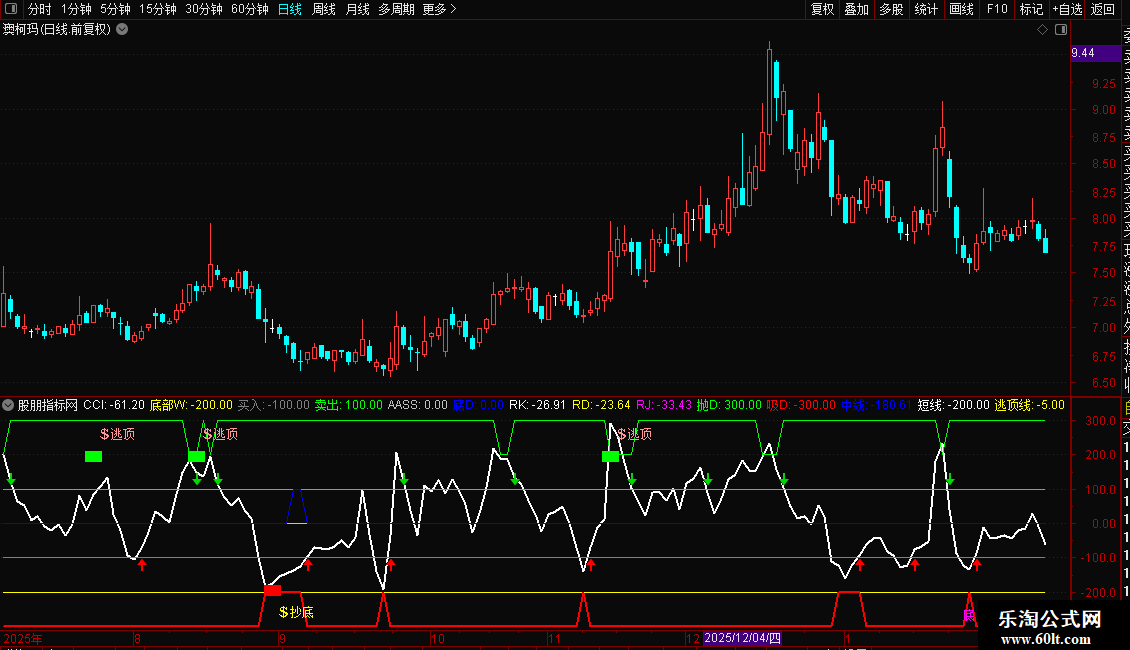Click the 吸D: -300.00 label

click(x=801, y=405)
